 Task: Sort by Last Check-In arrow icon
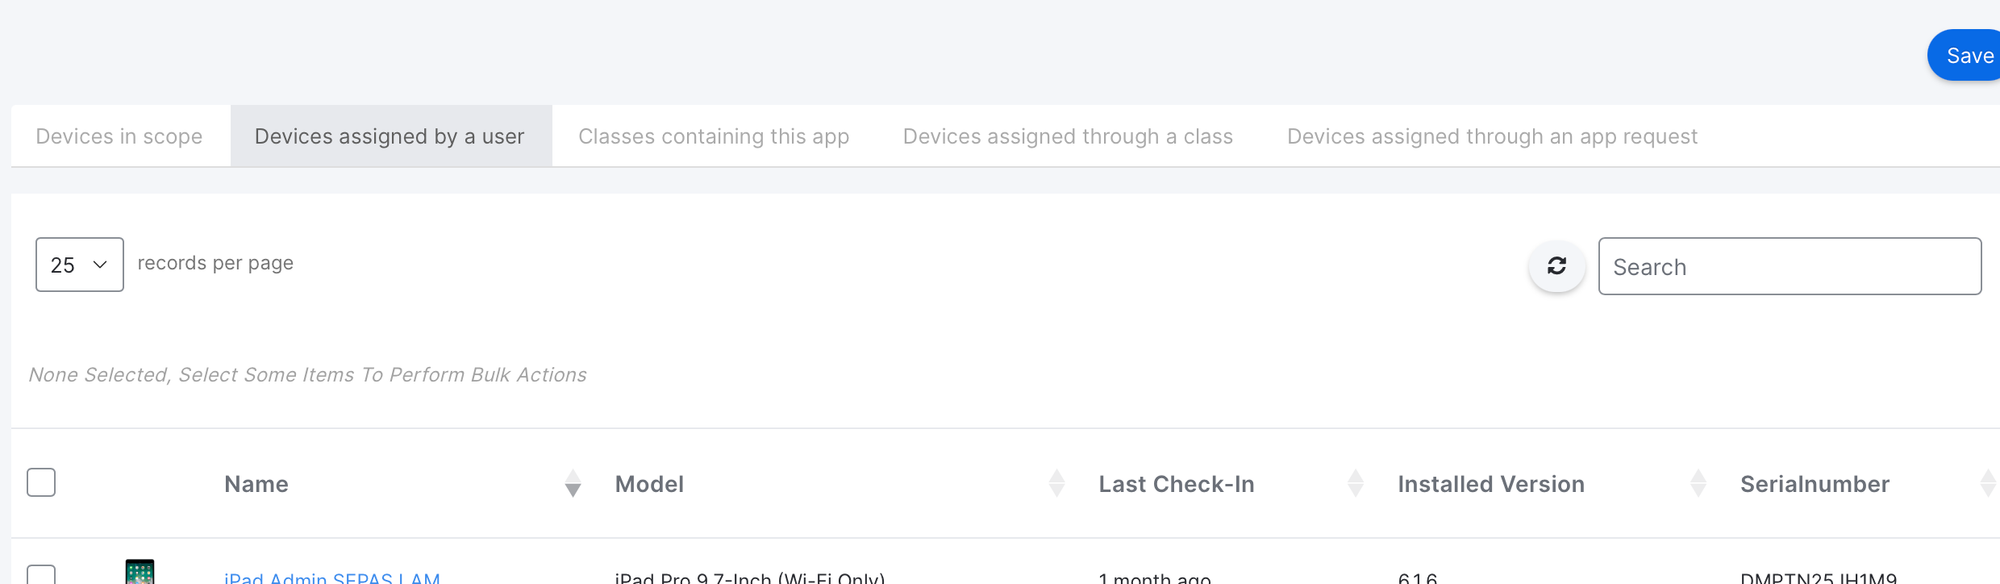coord(1355,484)
